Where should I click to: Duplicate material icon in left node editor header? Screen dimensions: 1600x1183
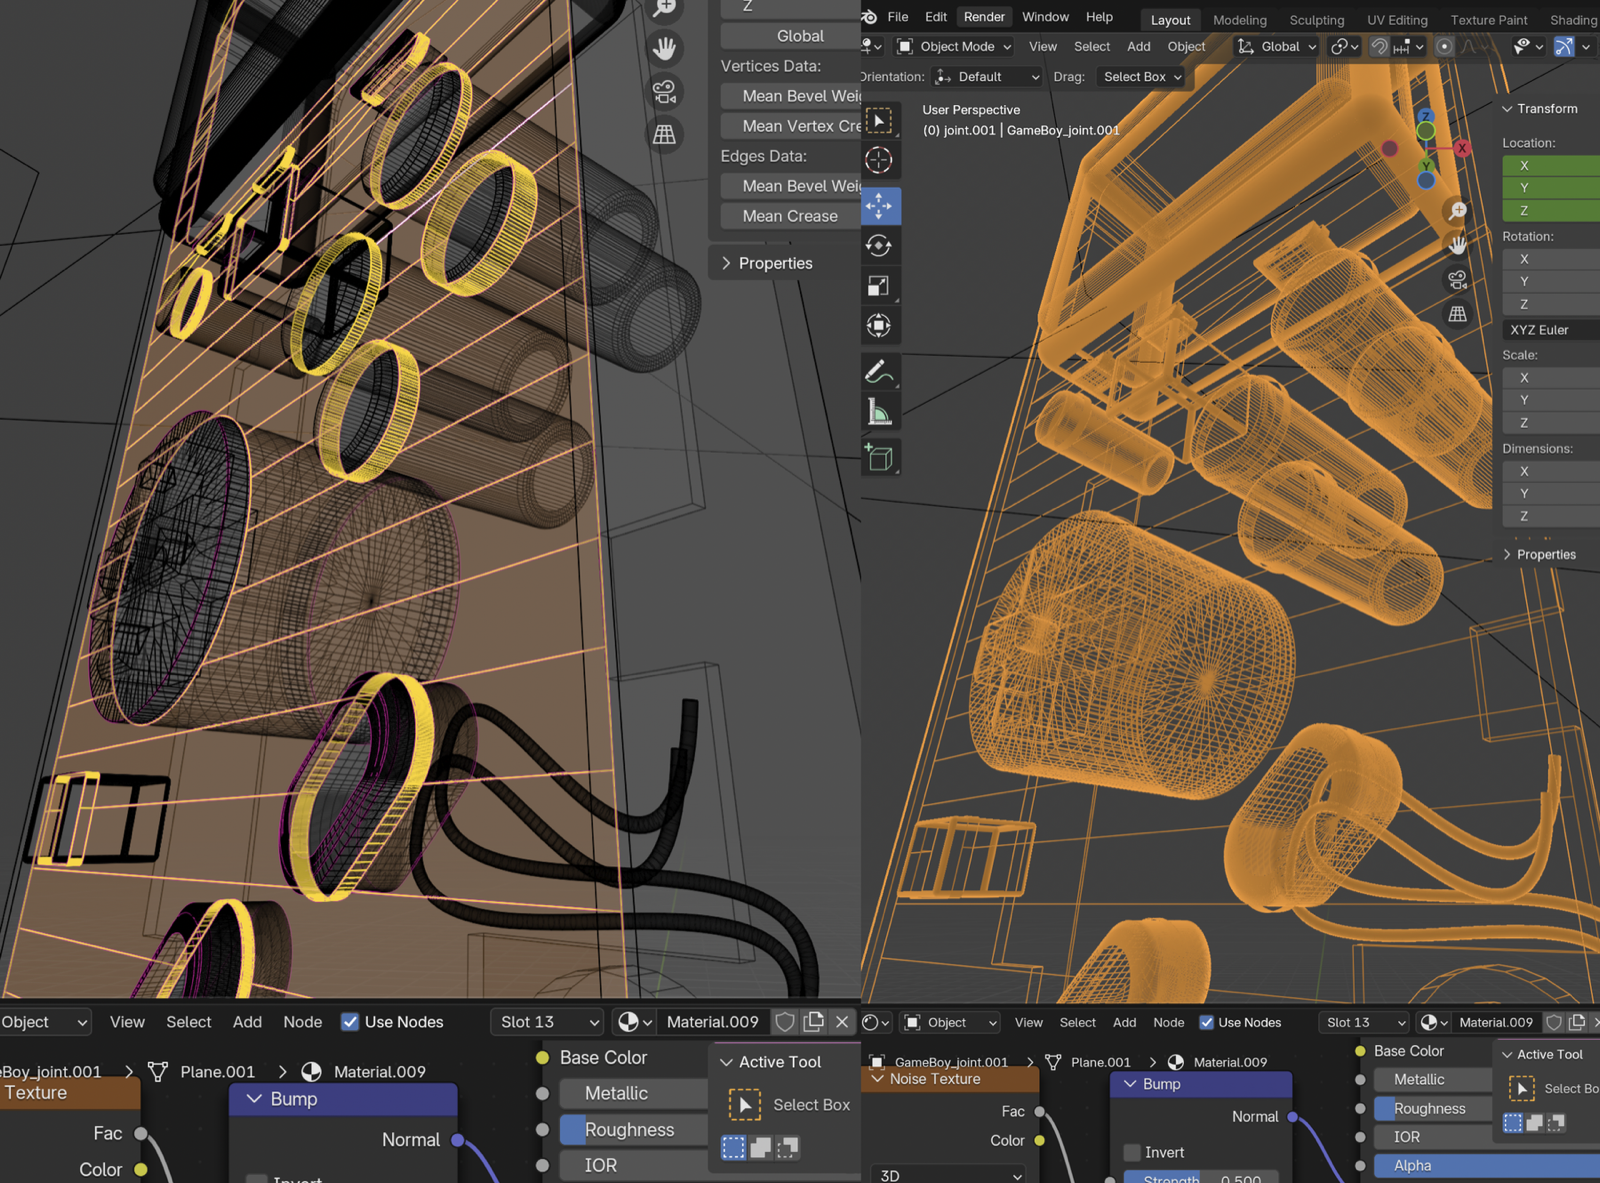tap(814, 1022)
